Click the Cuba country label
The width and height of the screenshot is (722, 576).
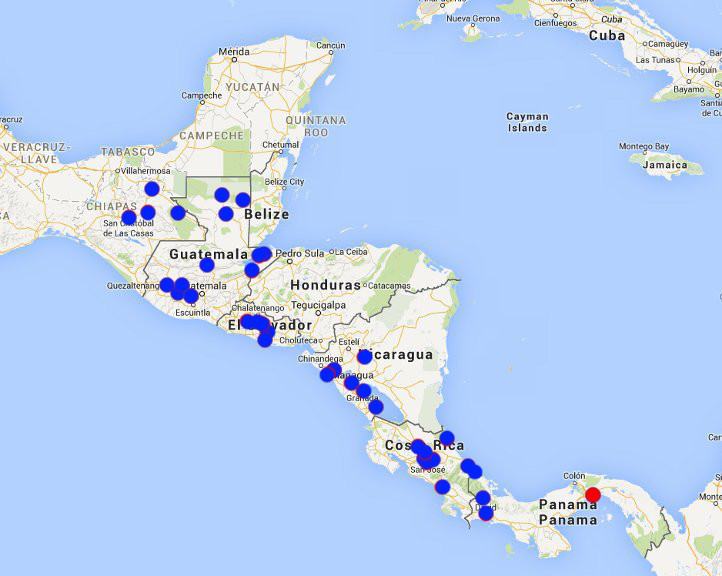coord(606,35)
